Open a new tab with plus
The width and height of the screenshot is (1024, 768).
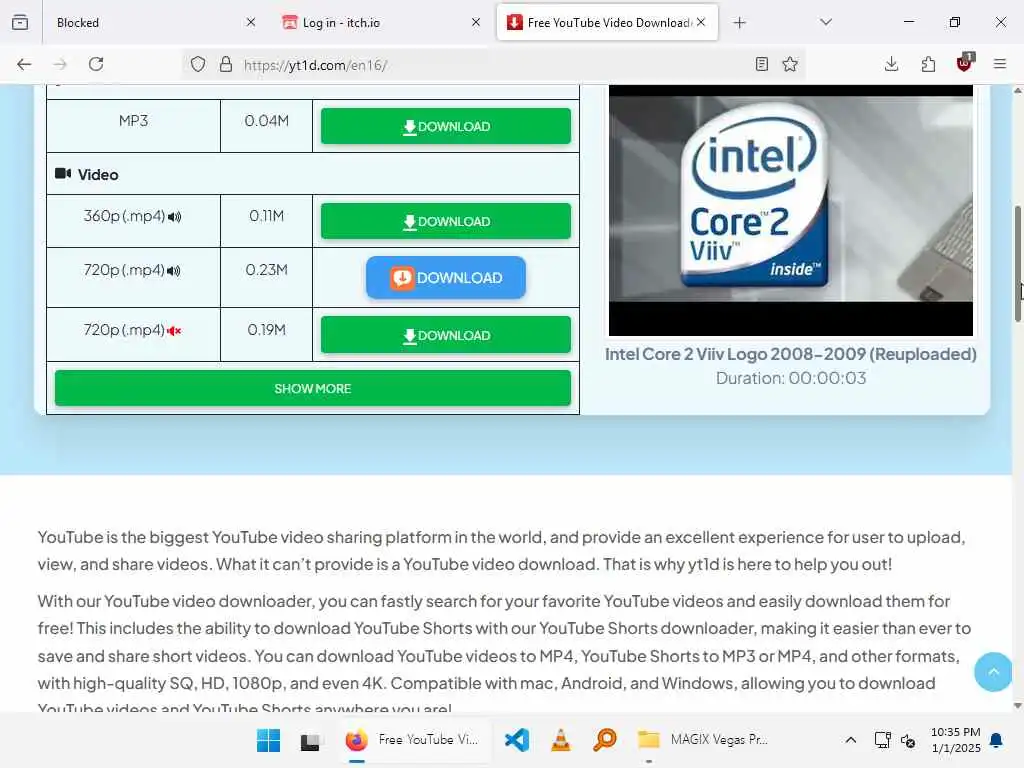click(x=739, y=23)
